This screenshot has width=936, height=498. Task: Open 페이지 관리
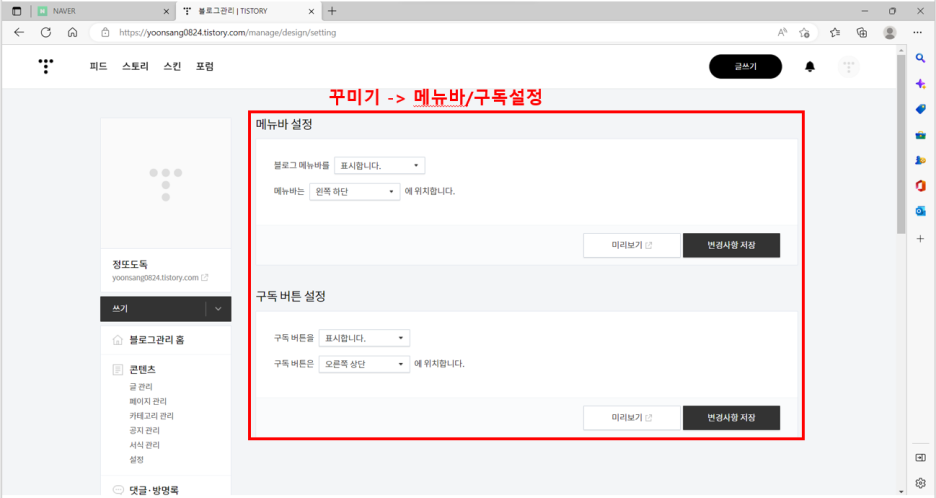(x=148, y=401)
